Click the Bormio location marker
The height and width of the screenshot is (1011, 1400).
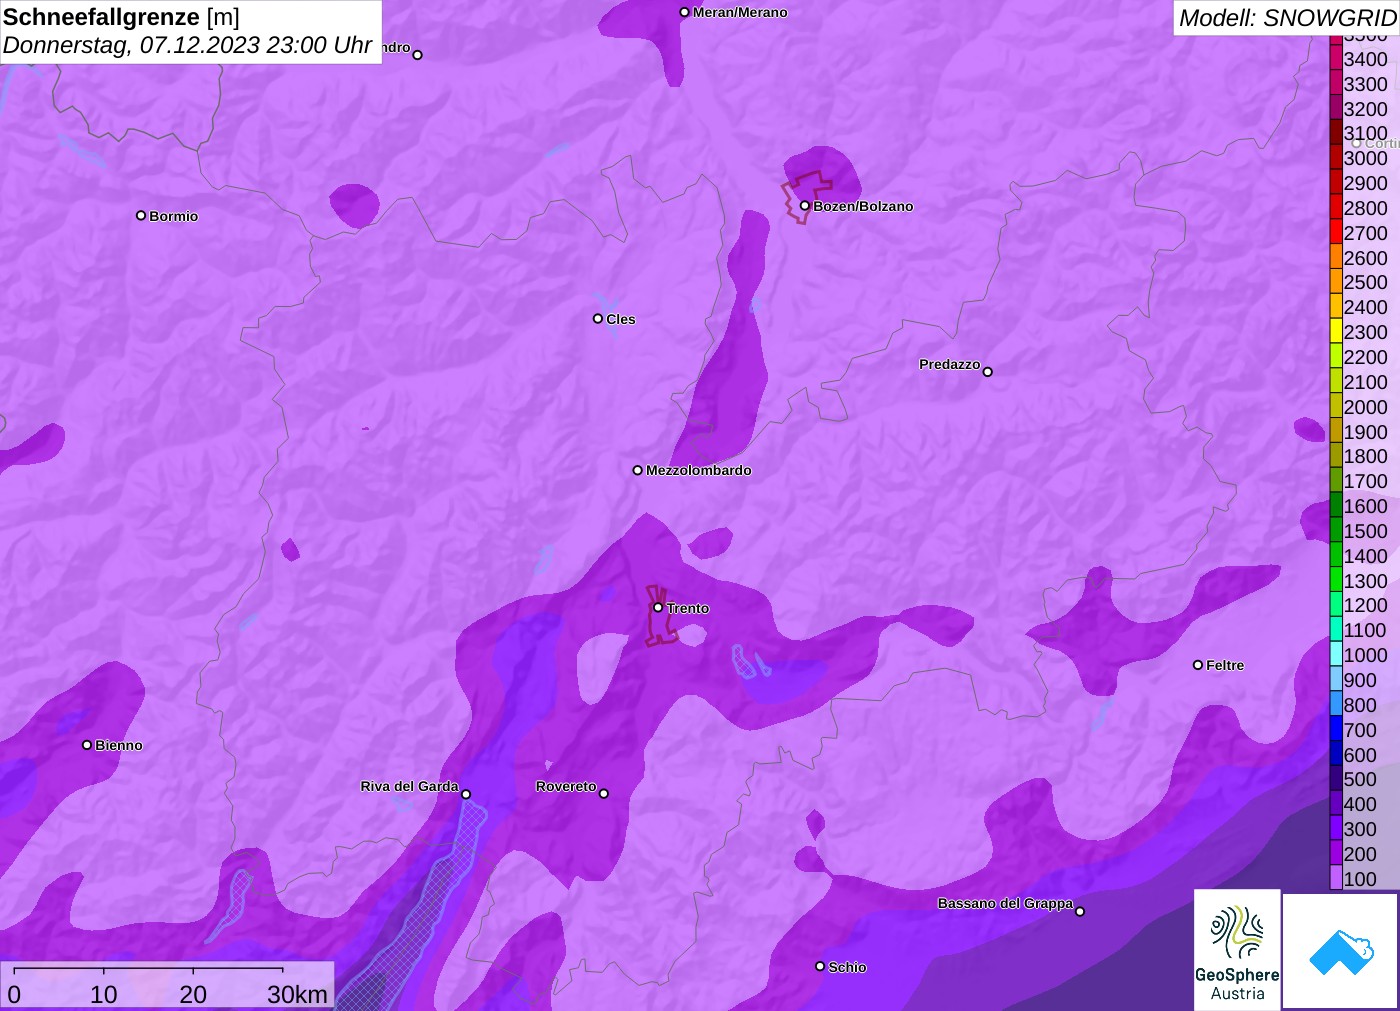[x=141, y=216]
